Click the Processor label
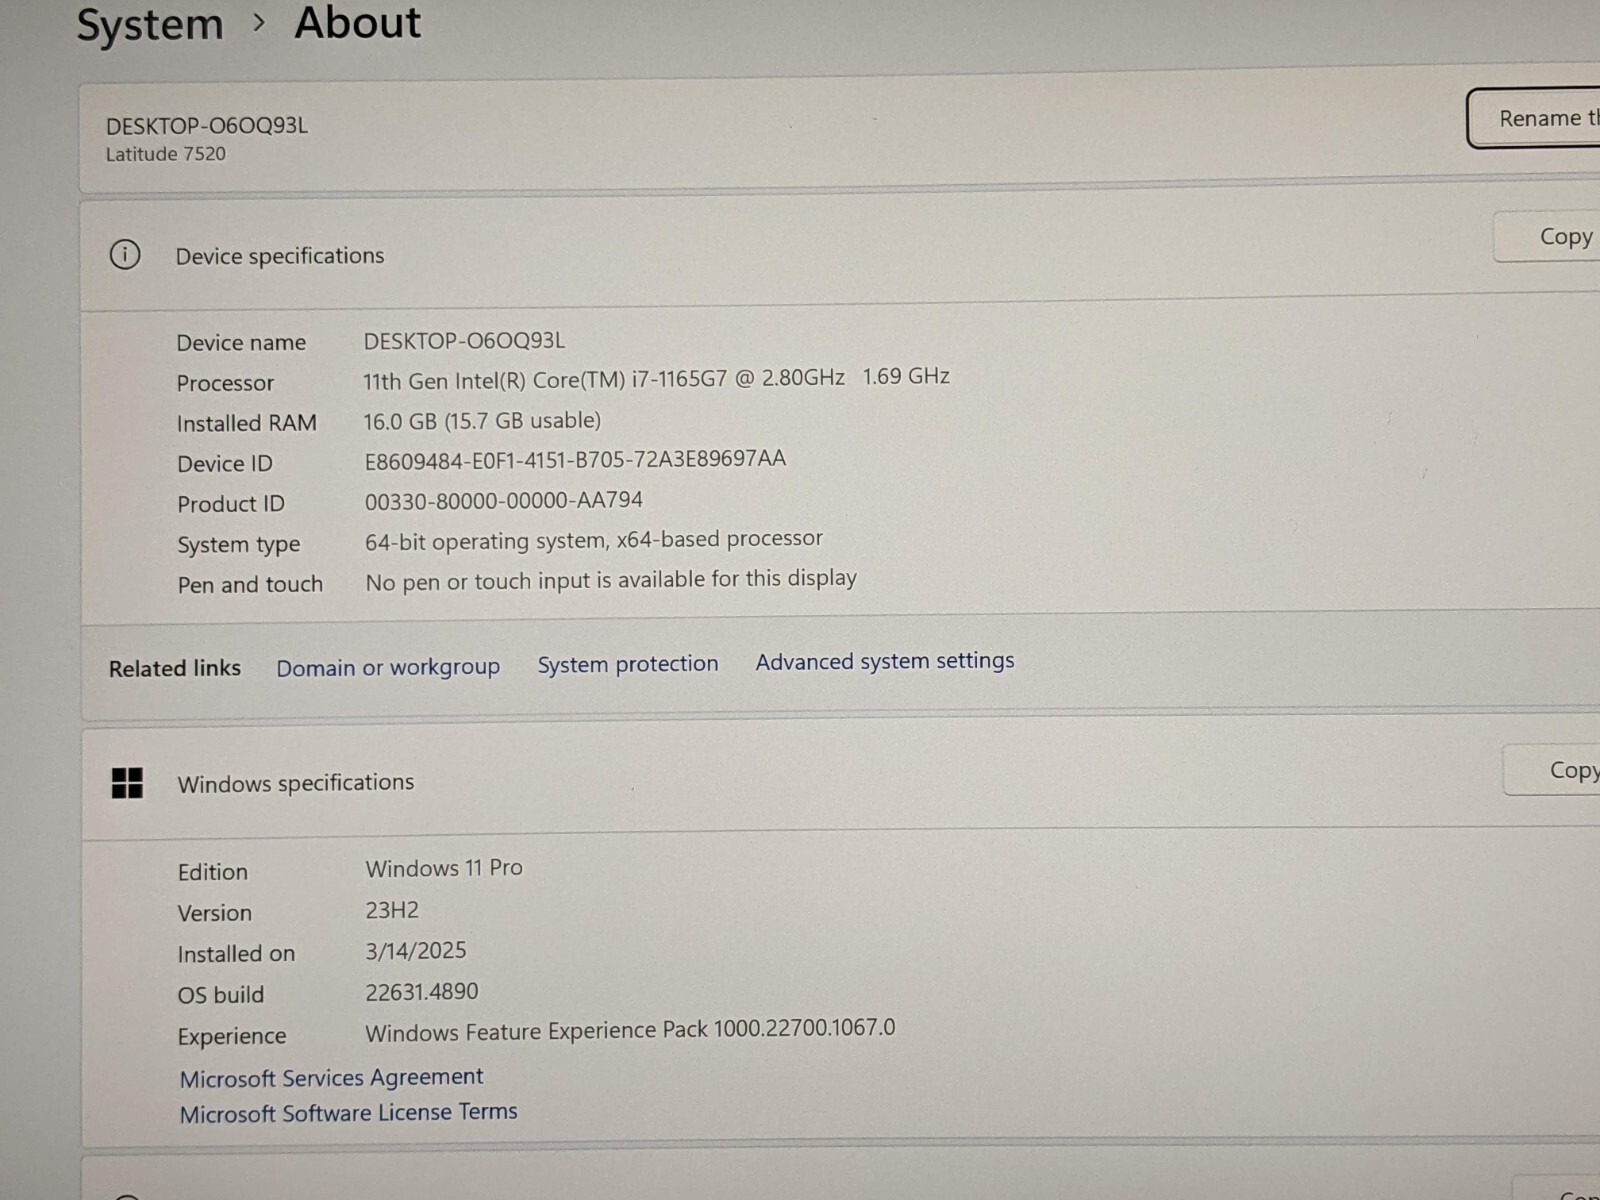 click(225, 383)
